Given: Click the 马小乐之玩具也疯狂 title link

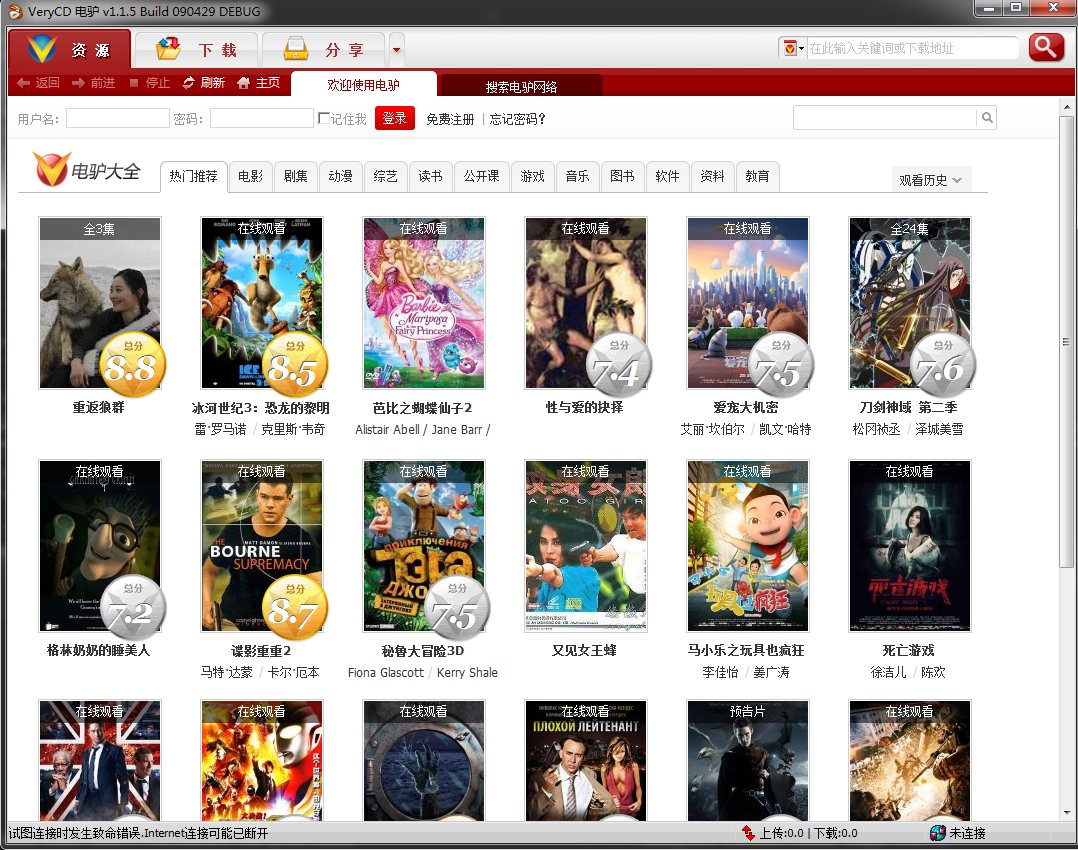Looking at the screenshot, I should pyautogui.click(x=746, y=651).
